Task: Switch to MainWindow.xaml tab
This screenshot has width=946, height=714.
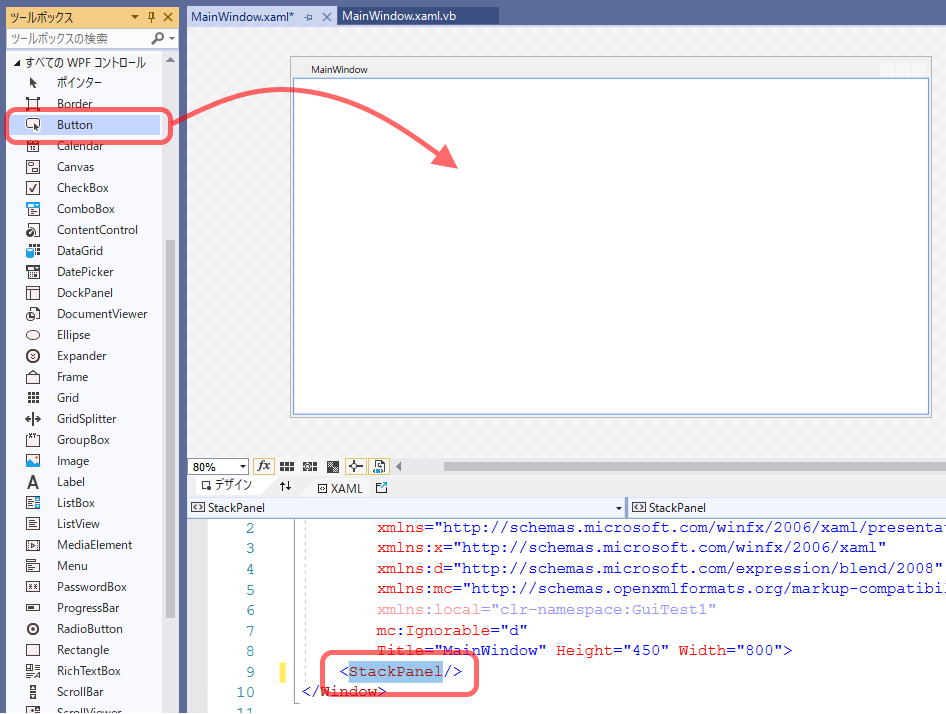Action: pos(242,17)
